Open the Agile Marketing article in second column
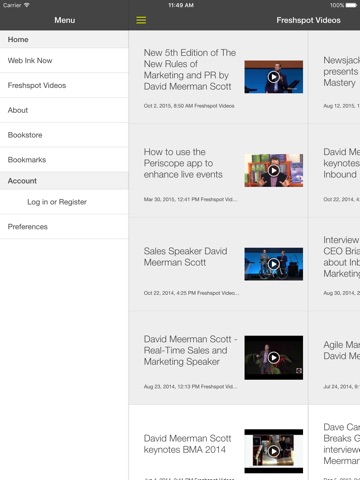 [x=341, y=350]
